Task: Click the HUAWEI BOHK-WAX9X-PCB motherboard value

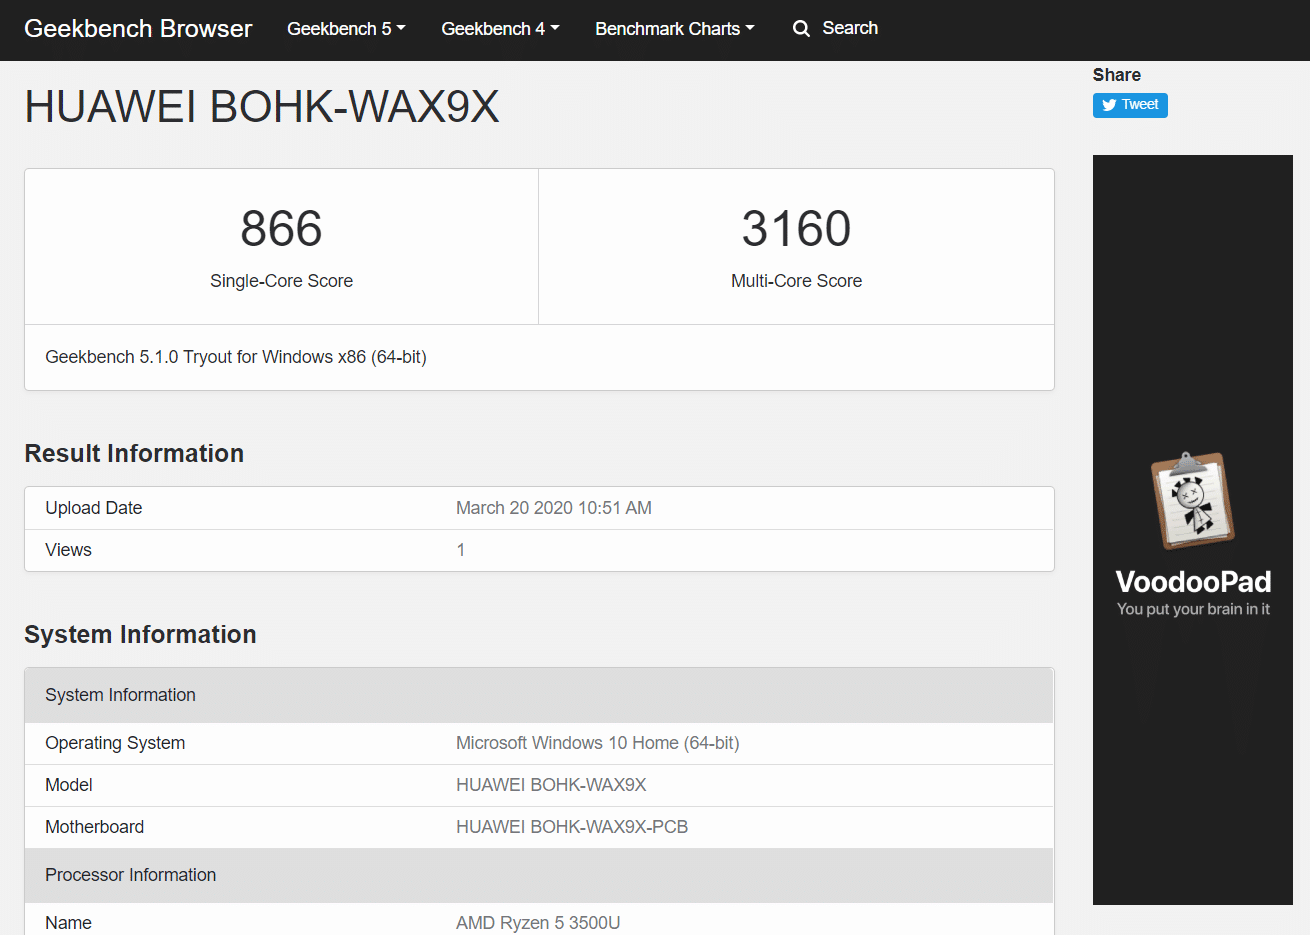Action: coord(571,827)
